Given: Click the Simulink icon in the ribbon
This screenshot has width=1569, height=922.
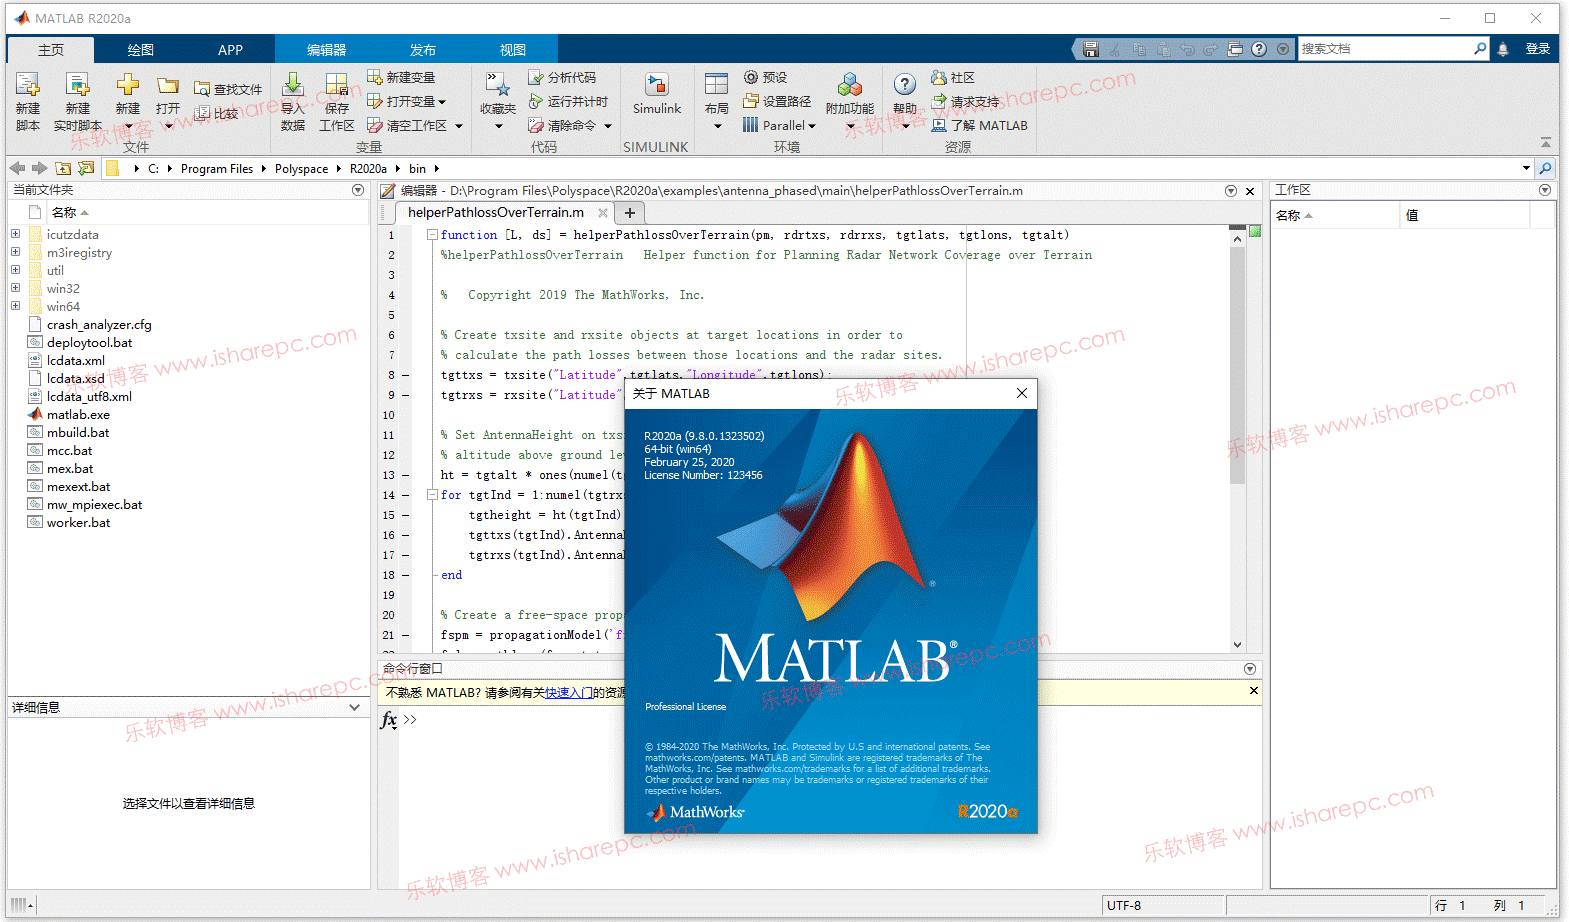Looking at the screenshot, I should coord(656,87).
